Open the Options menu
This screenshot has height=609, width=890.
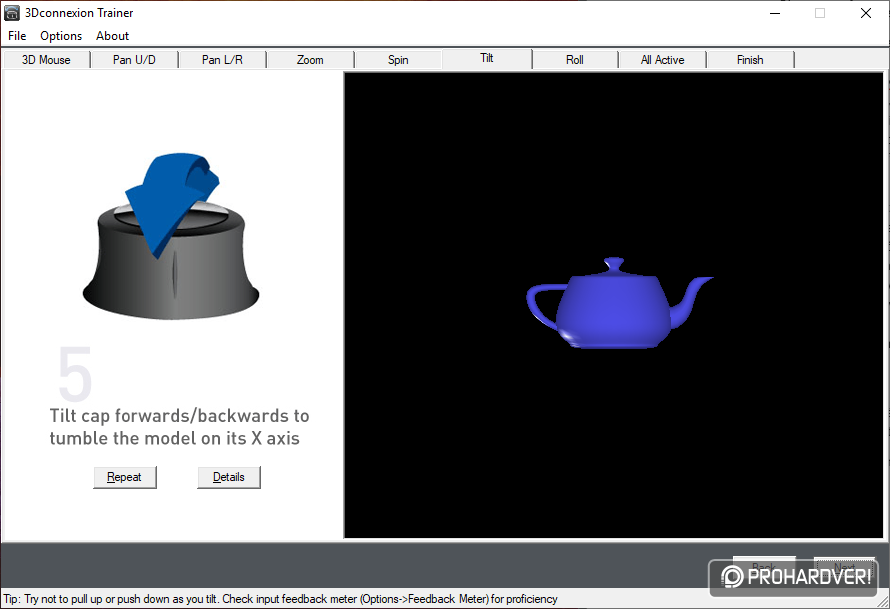[61, 36]
